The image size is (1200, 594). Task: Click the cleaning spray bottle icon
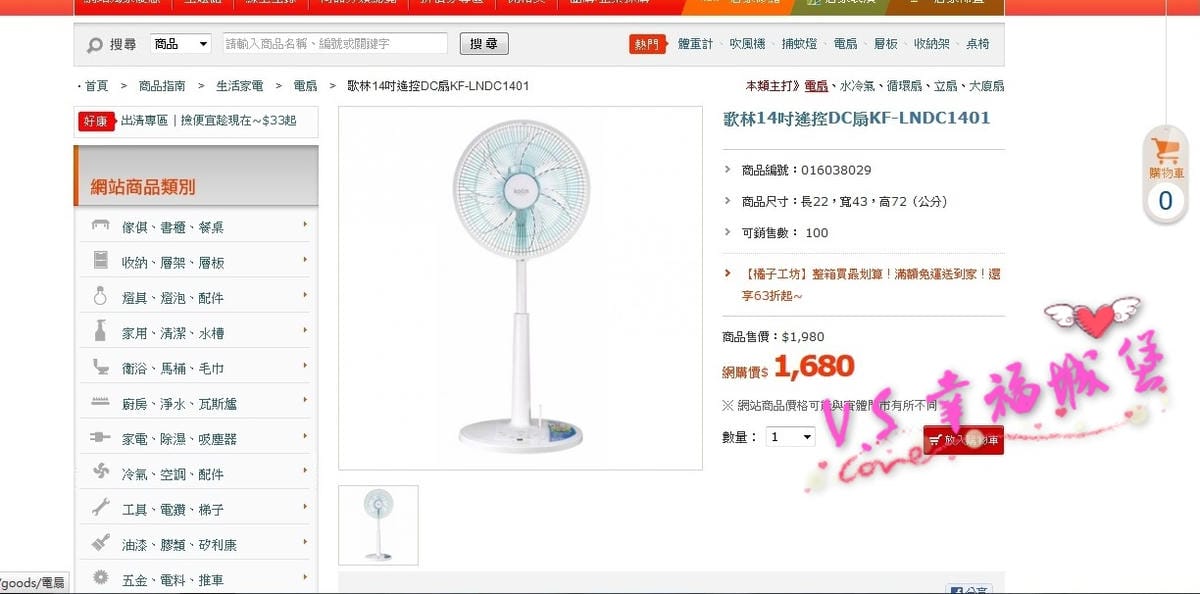tap(100, 332)
